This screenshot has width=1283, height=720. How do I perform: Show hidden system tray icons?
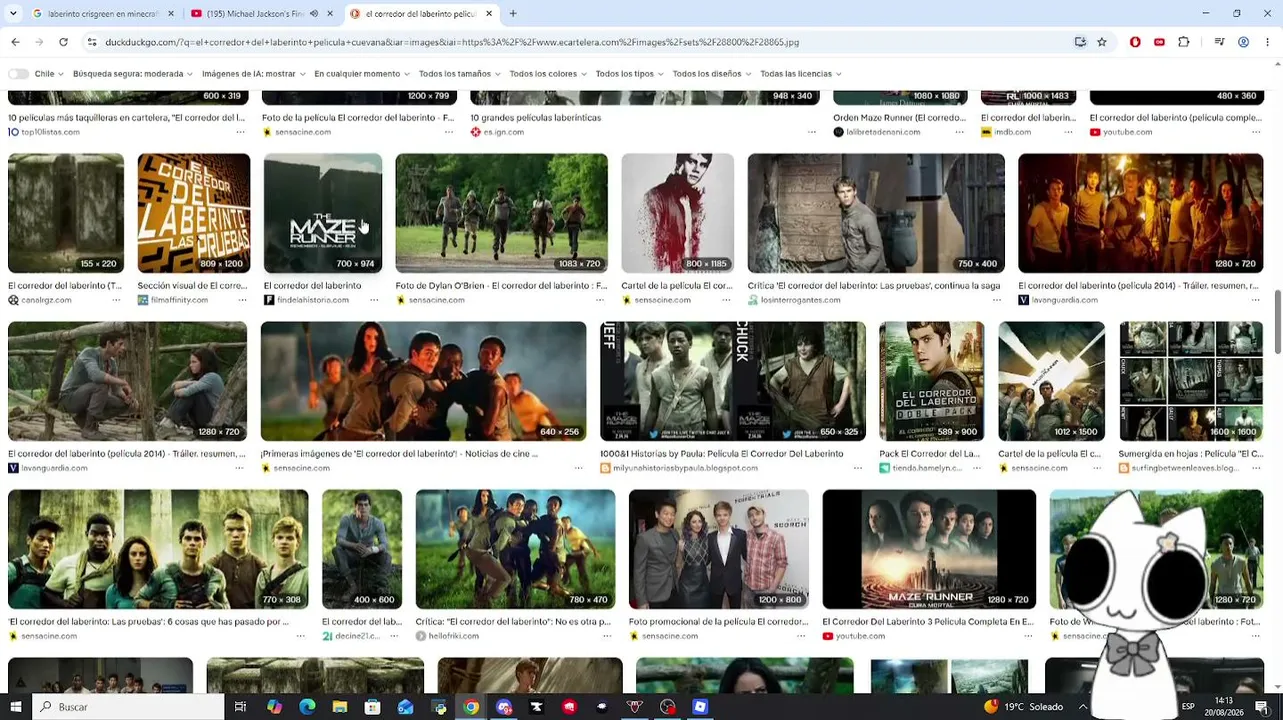pyautogui.click(x=1083, y=707)
